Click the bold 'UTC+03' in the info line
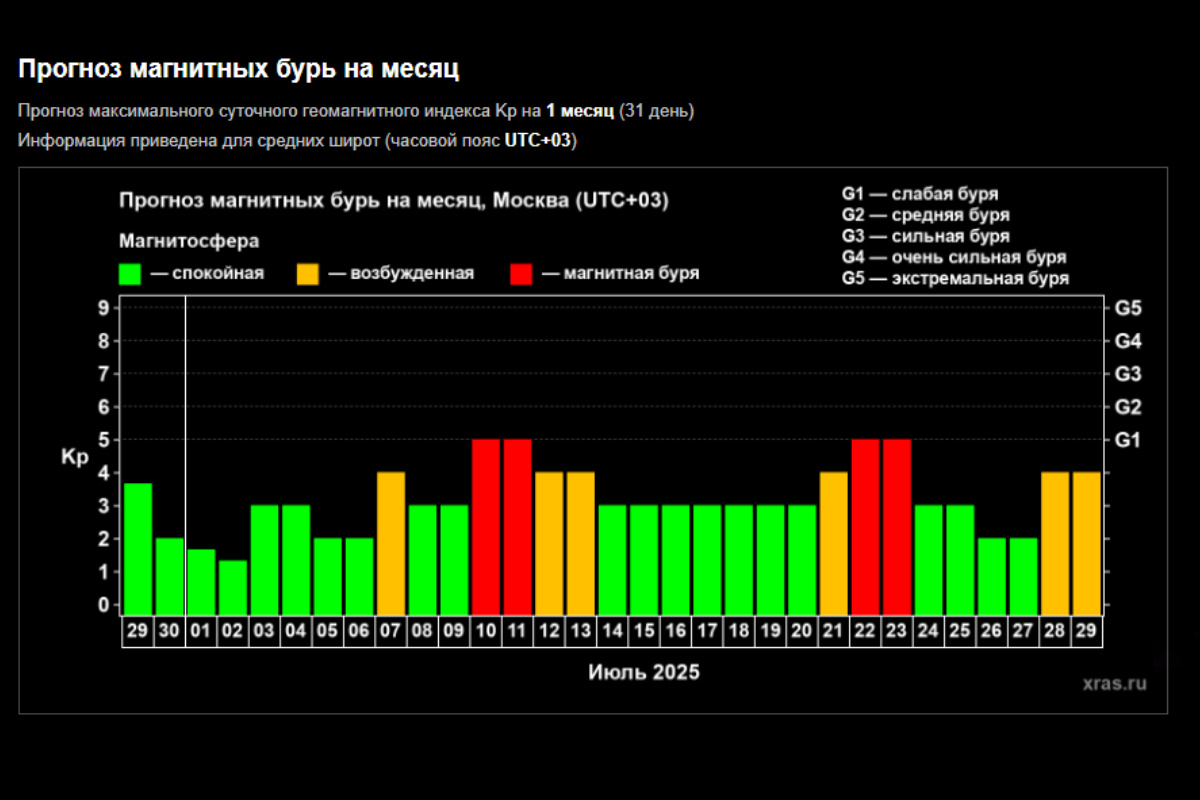 click(537, 141)
